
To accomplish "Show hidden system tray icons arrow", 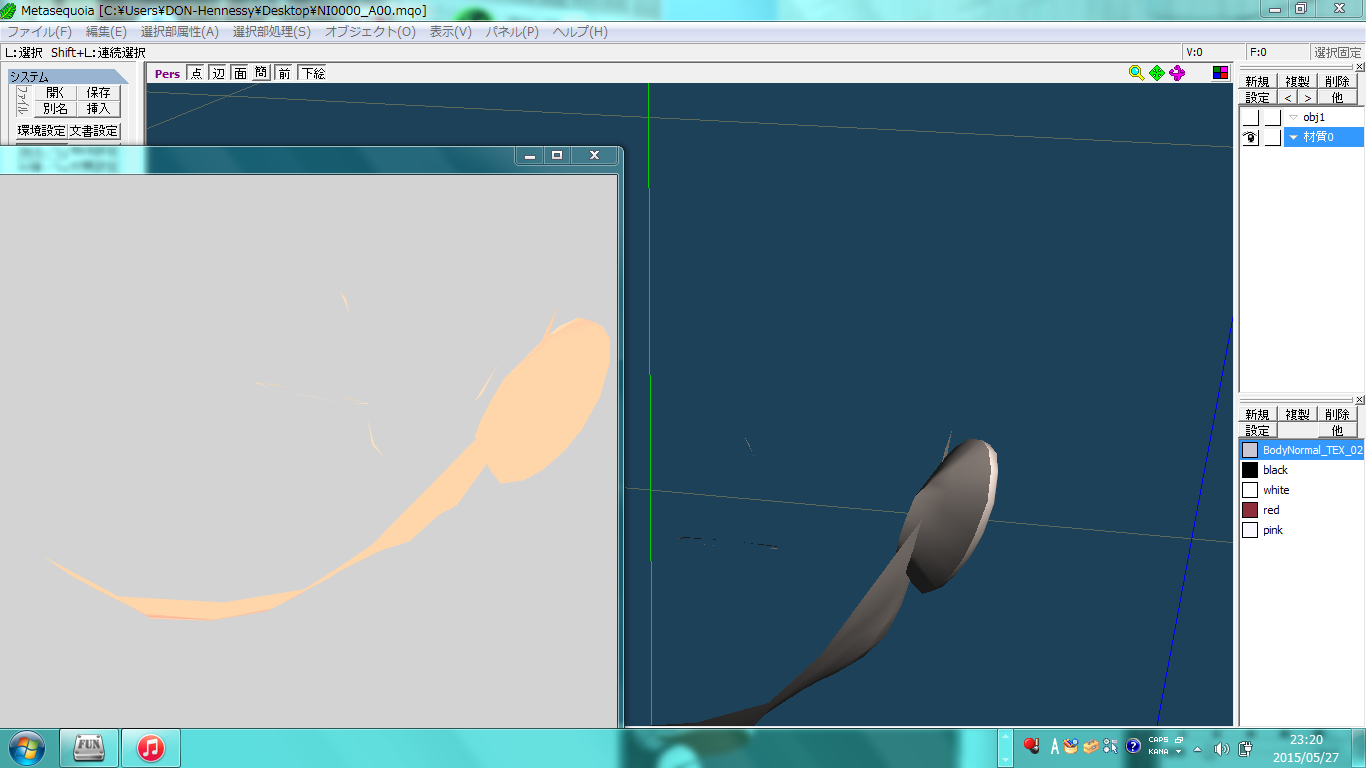I will [1198, 748].
